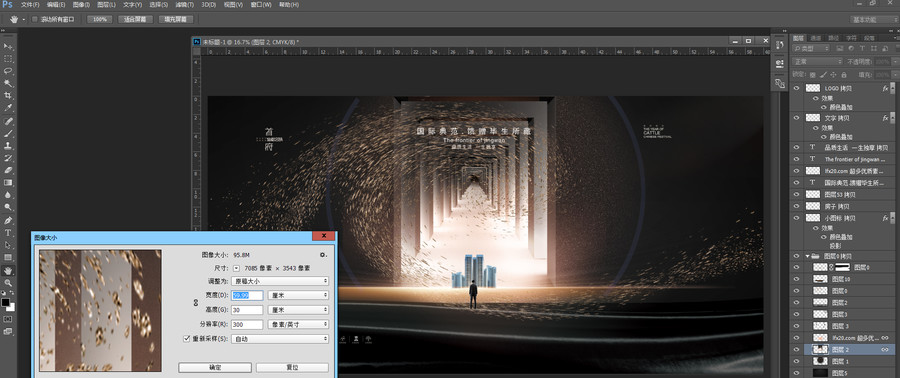Click the gear icon in Image Size dialog
The height and width of the screenshot is (378, 900).
click(323, 255)
